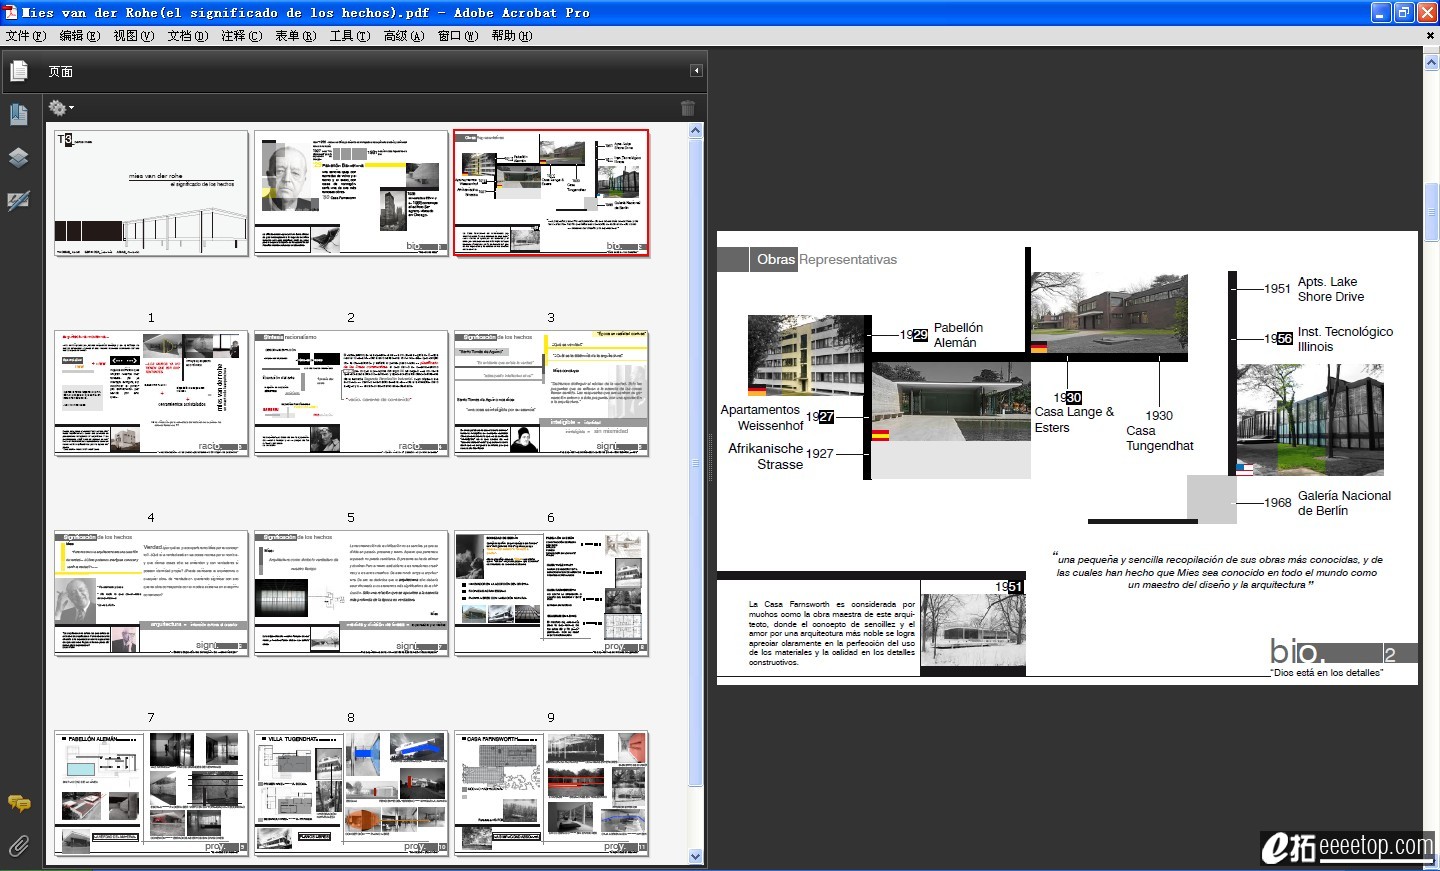Click the Acrobat title bar PDF icon
The height and width of the screenshot is (871, 1440).
[x=11, y=12]
